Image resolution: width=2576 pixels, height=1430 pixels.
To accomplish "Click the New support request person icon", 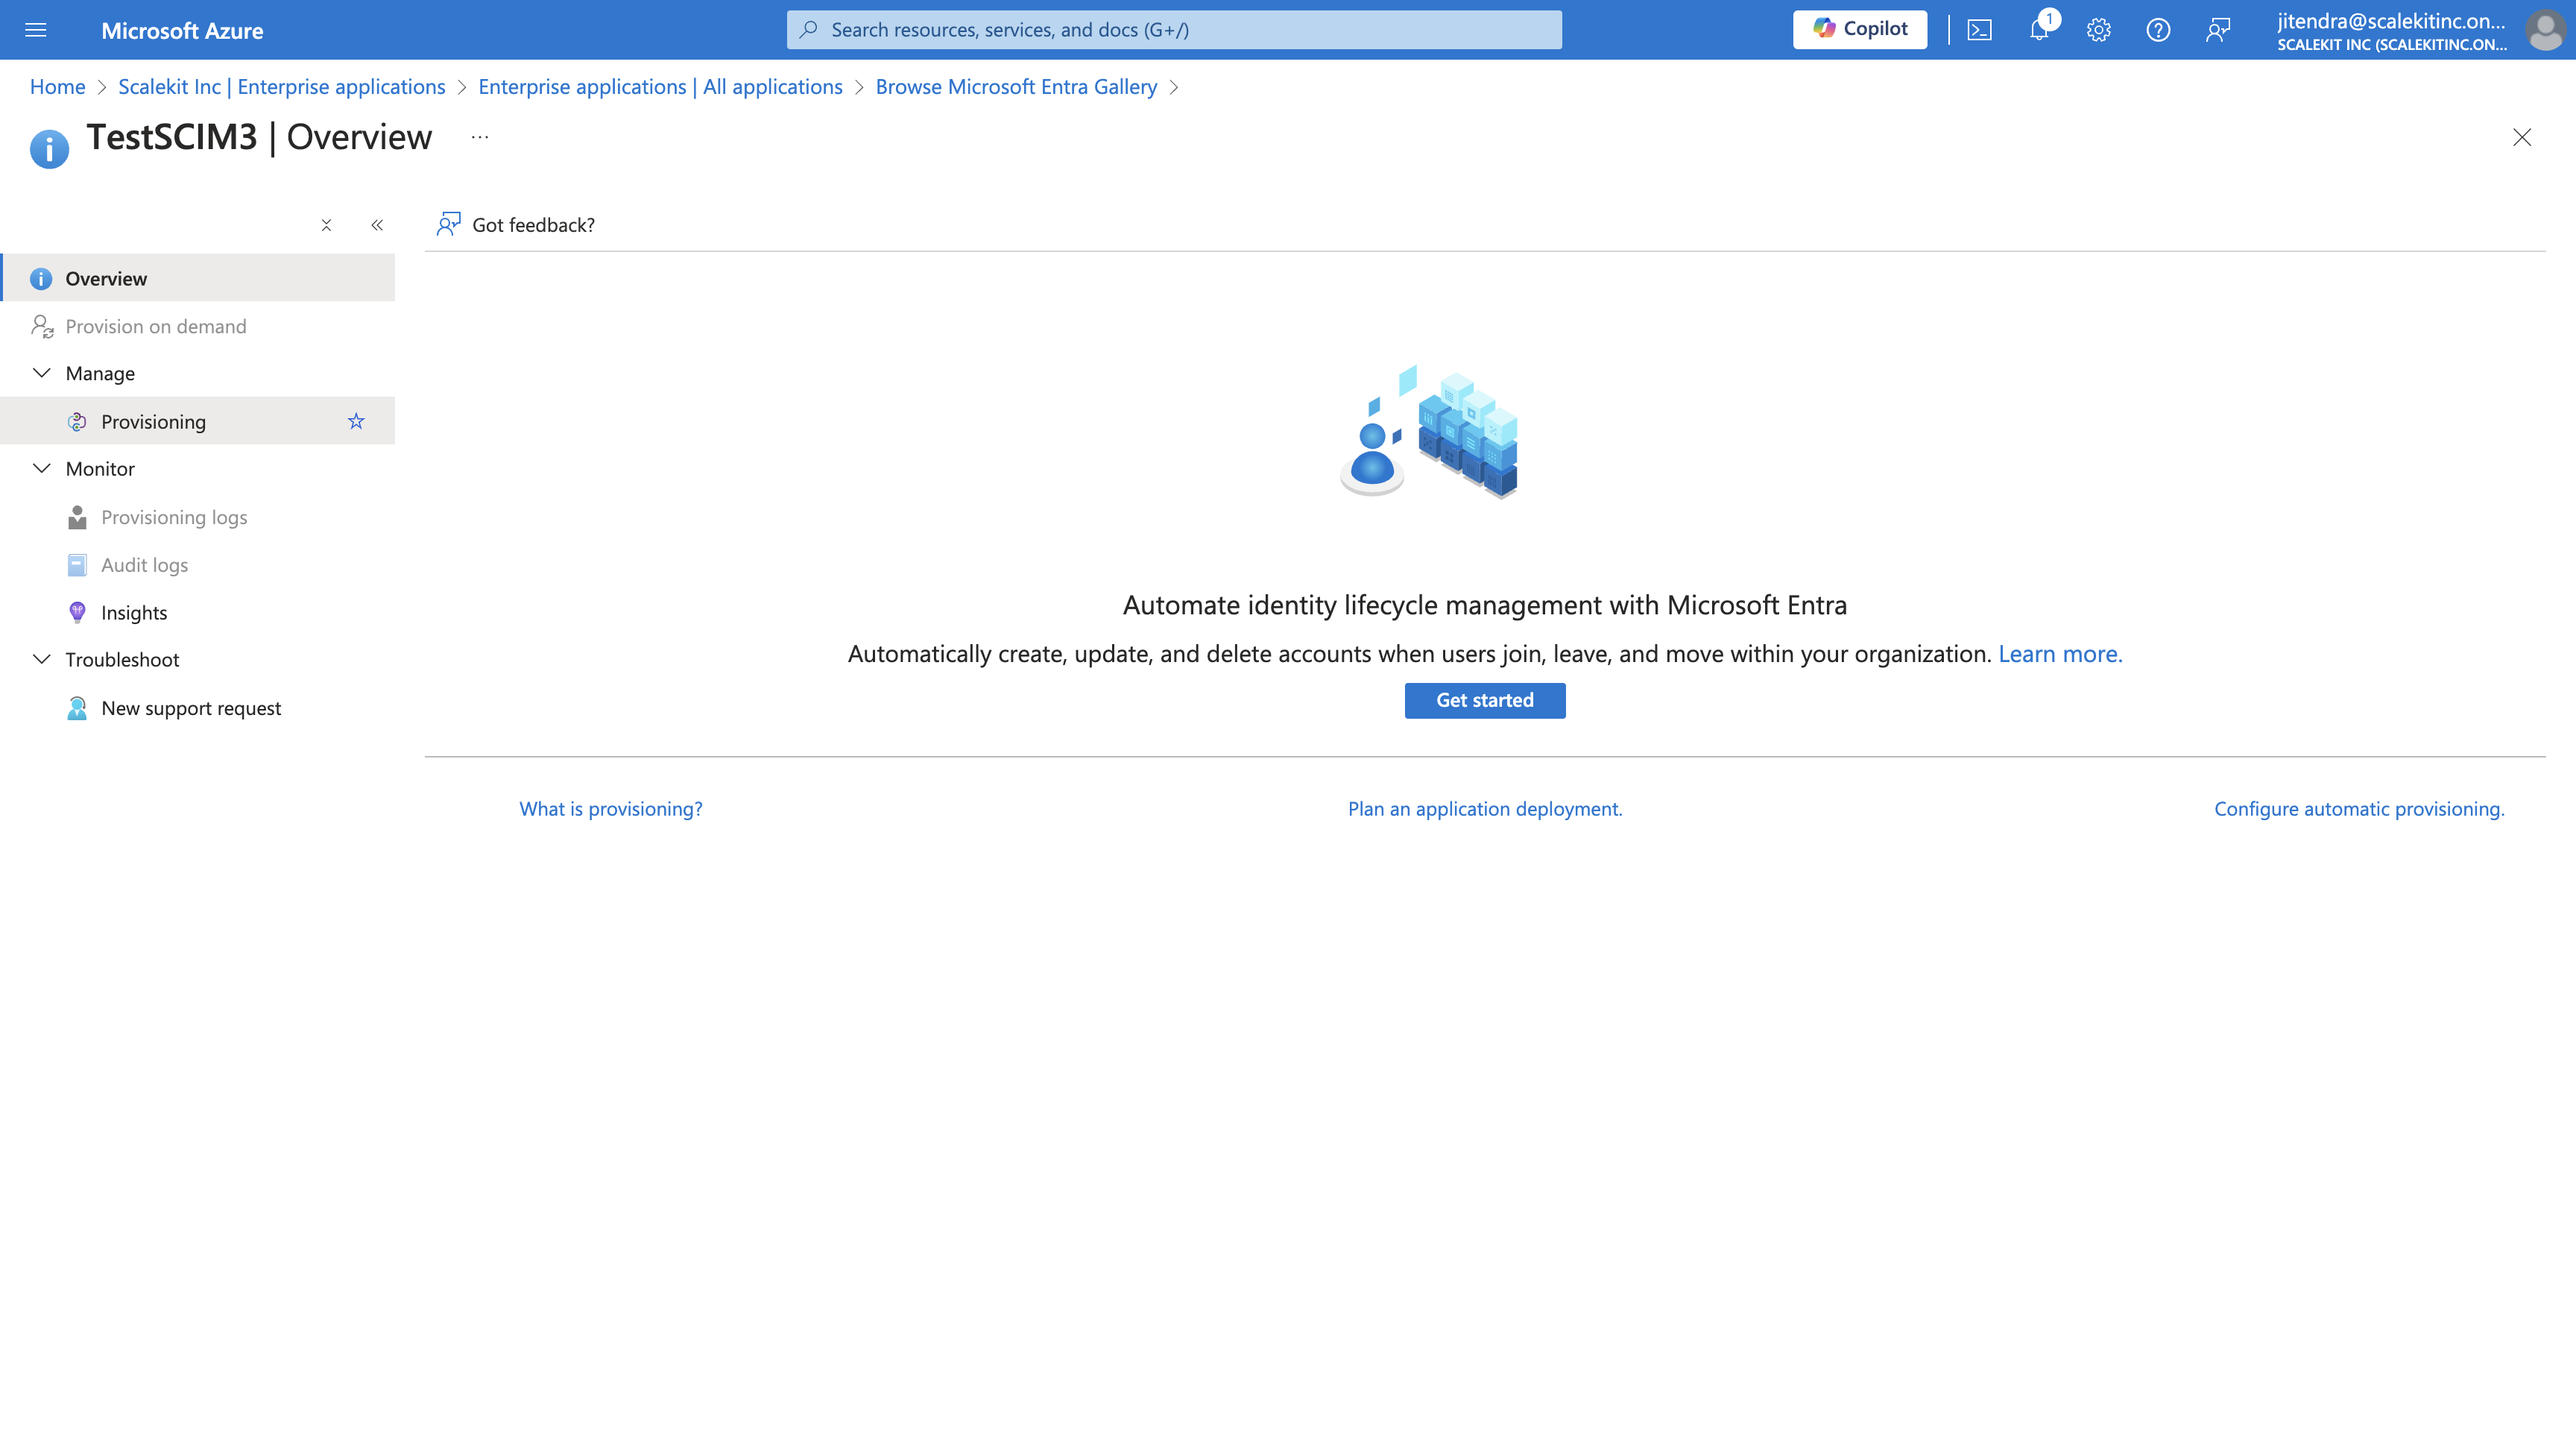I will click(x=77, y=708).
